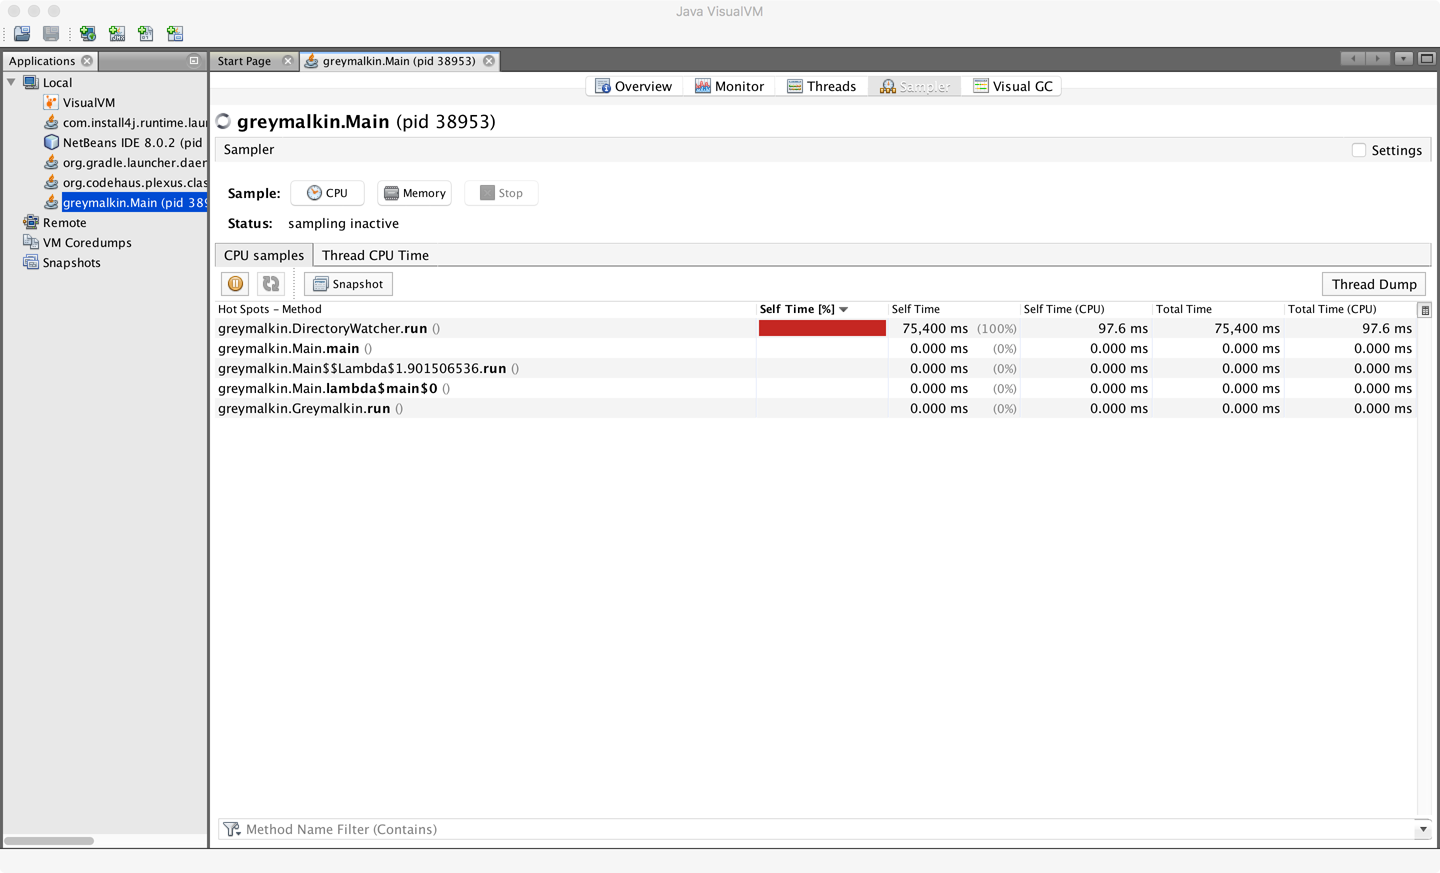Select the Thread CPU Time subtab
The width and height of the screenshot is (1440, 873).
point(375,255)
